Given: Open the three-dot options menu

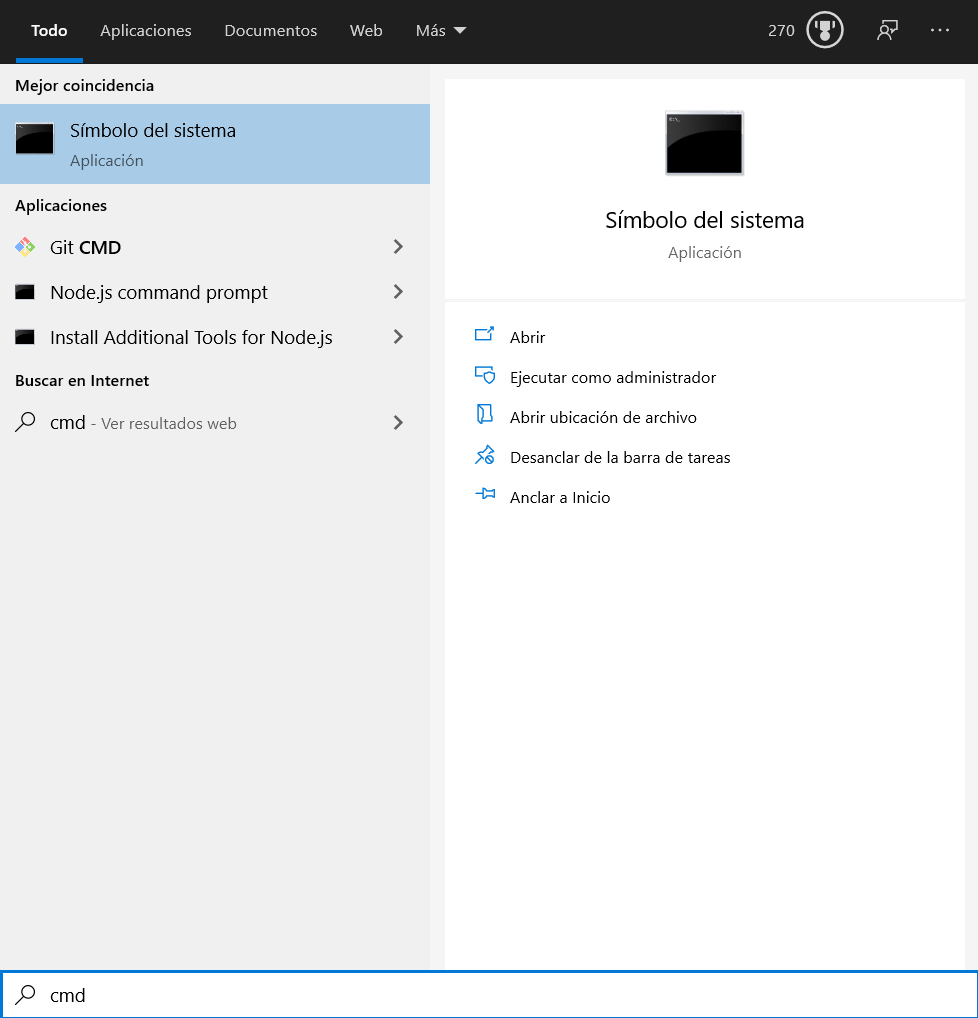Looking at the screenshot, I should [x=939, y=30].
